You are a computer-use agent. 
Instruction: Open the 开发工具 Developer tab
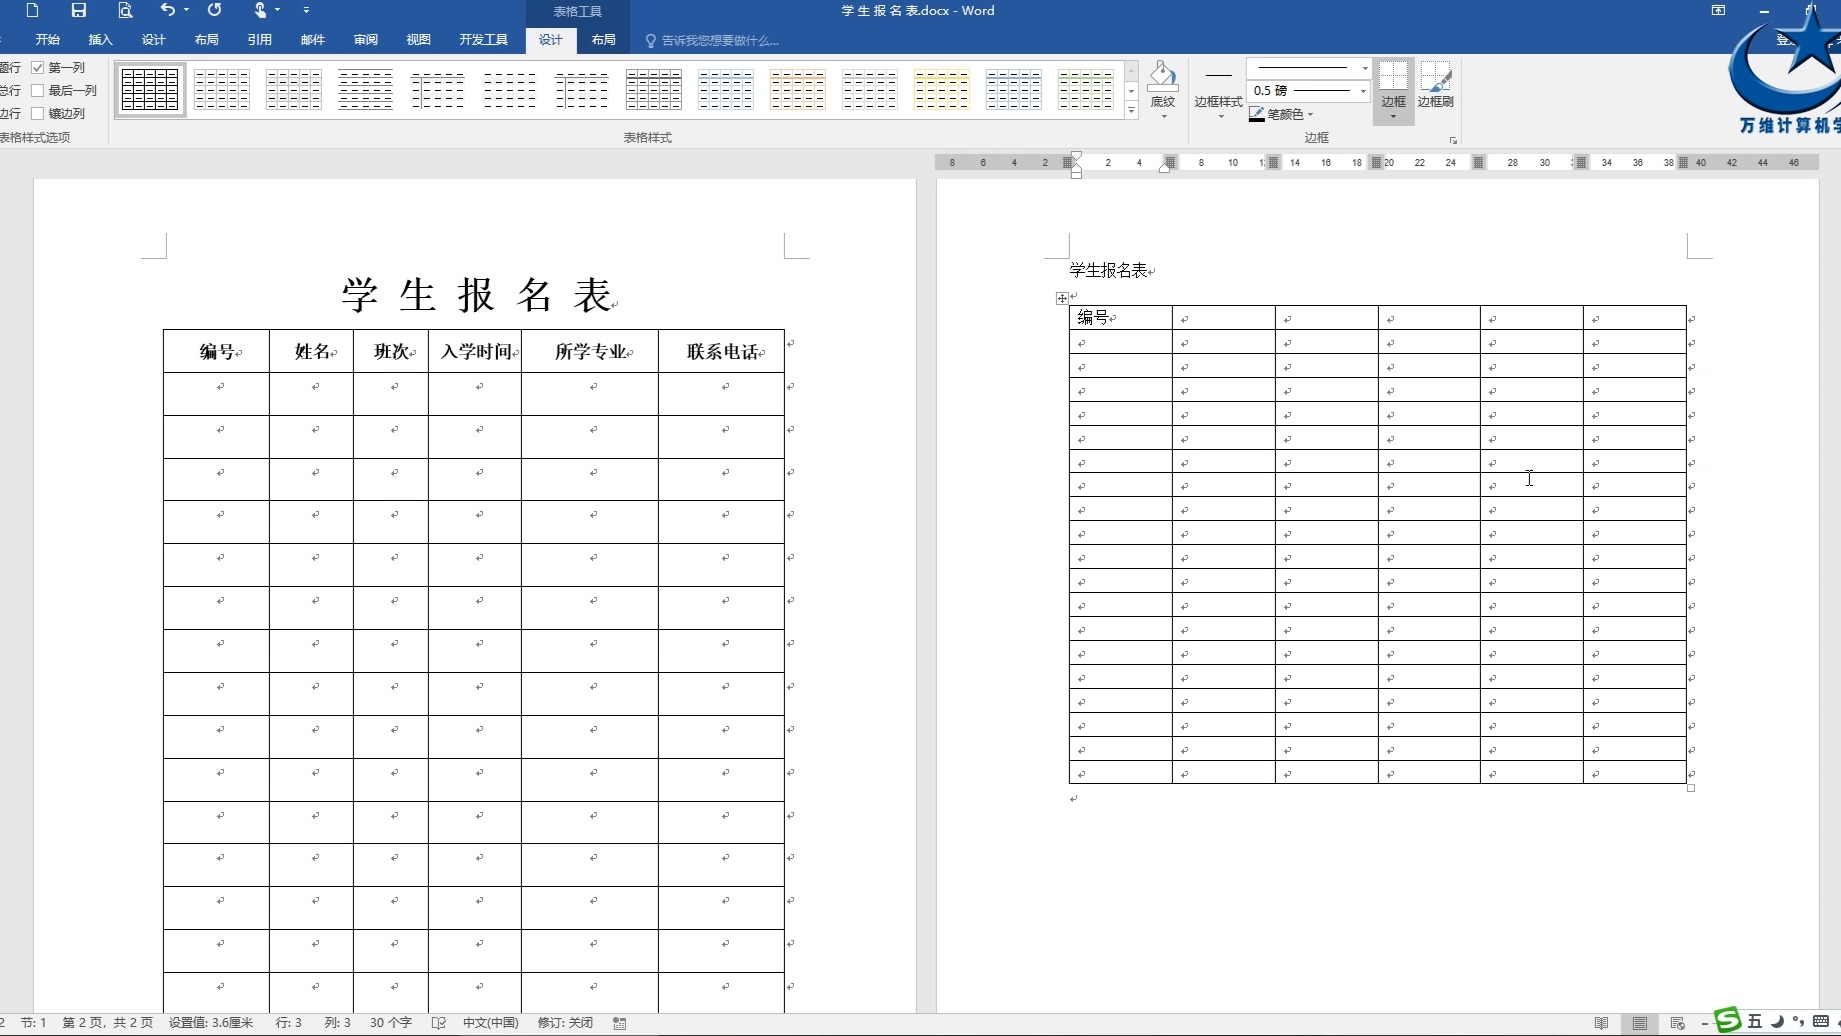pyautogui.click(x=483, y=40)
